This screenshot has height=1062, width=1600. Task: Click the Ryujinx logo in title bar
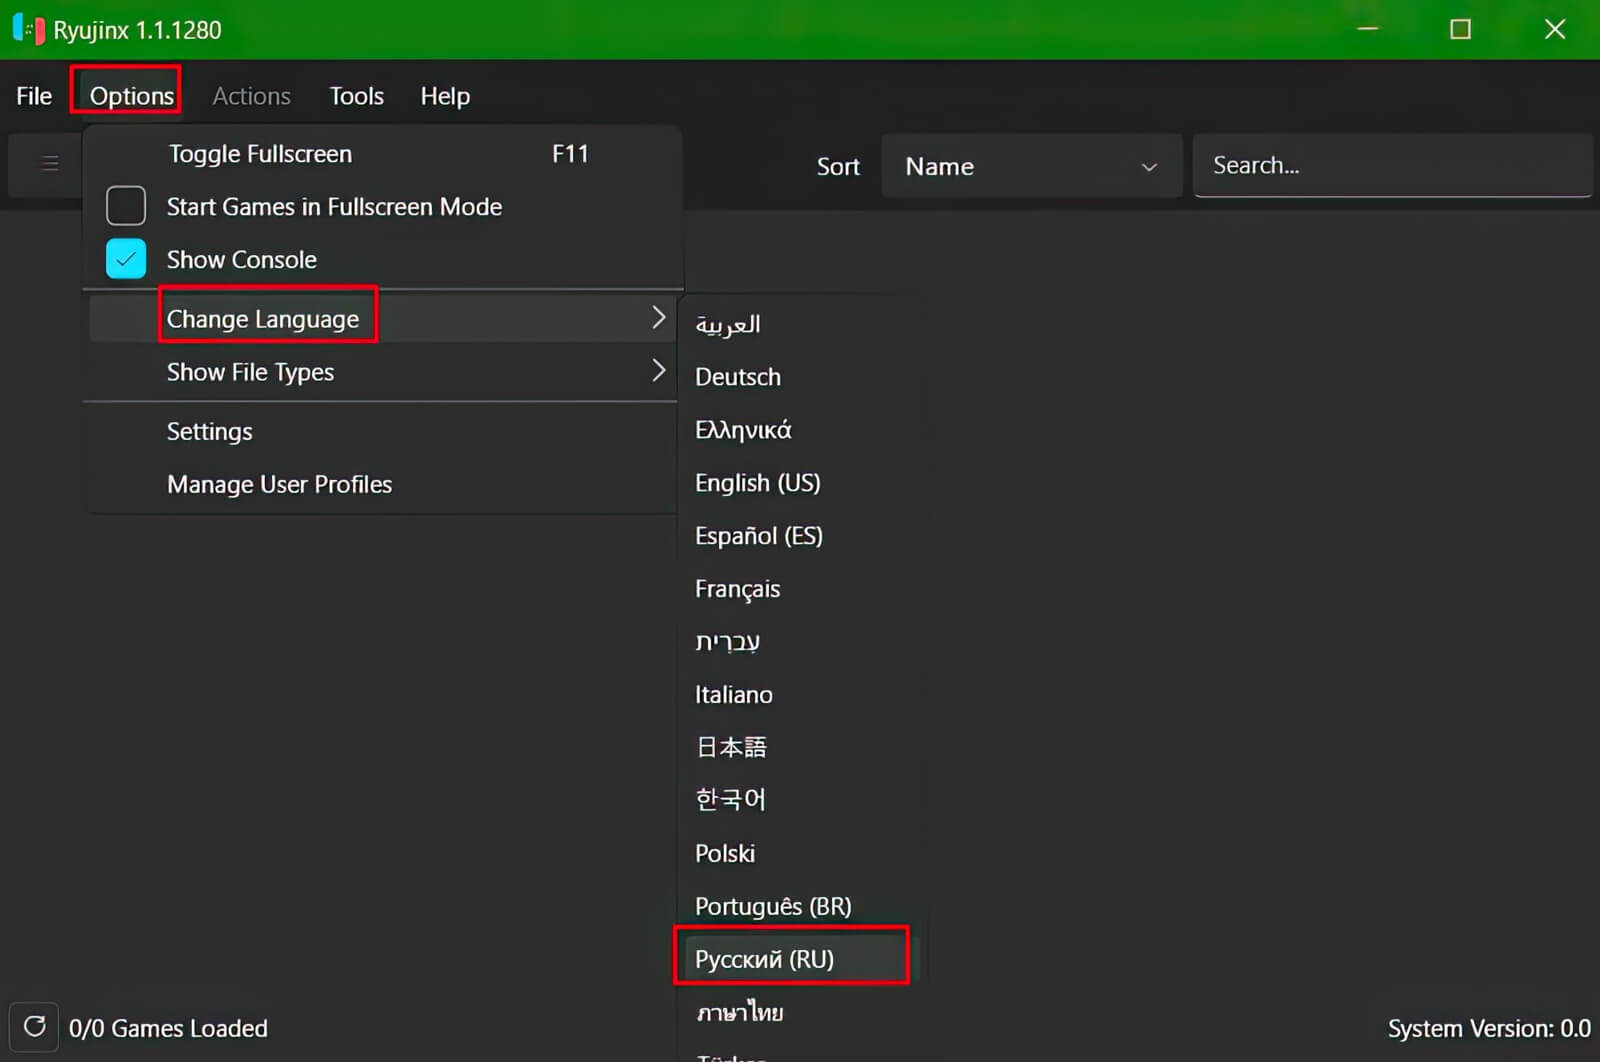pos(28,30)
